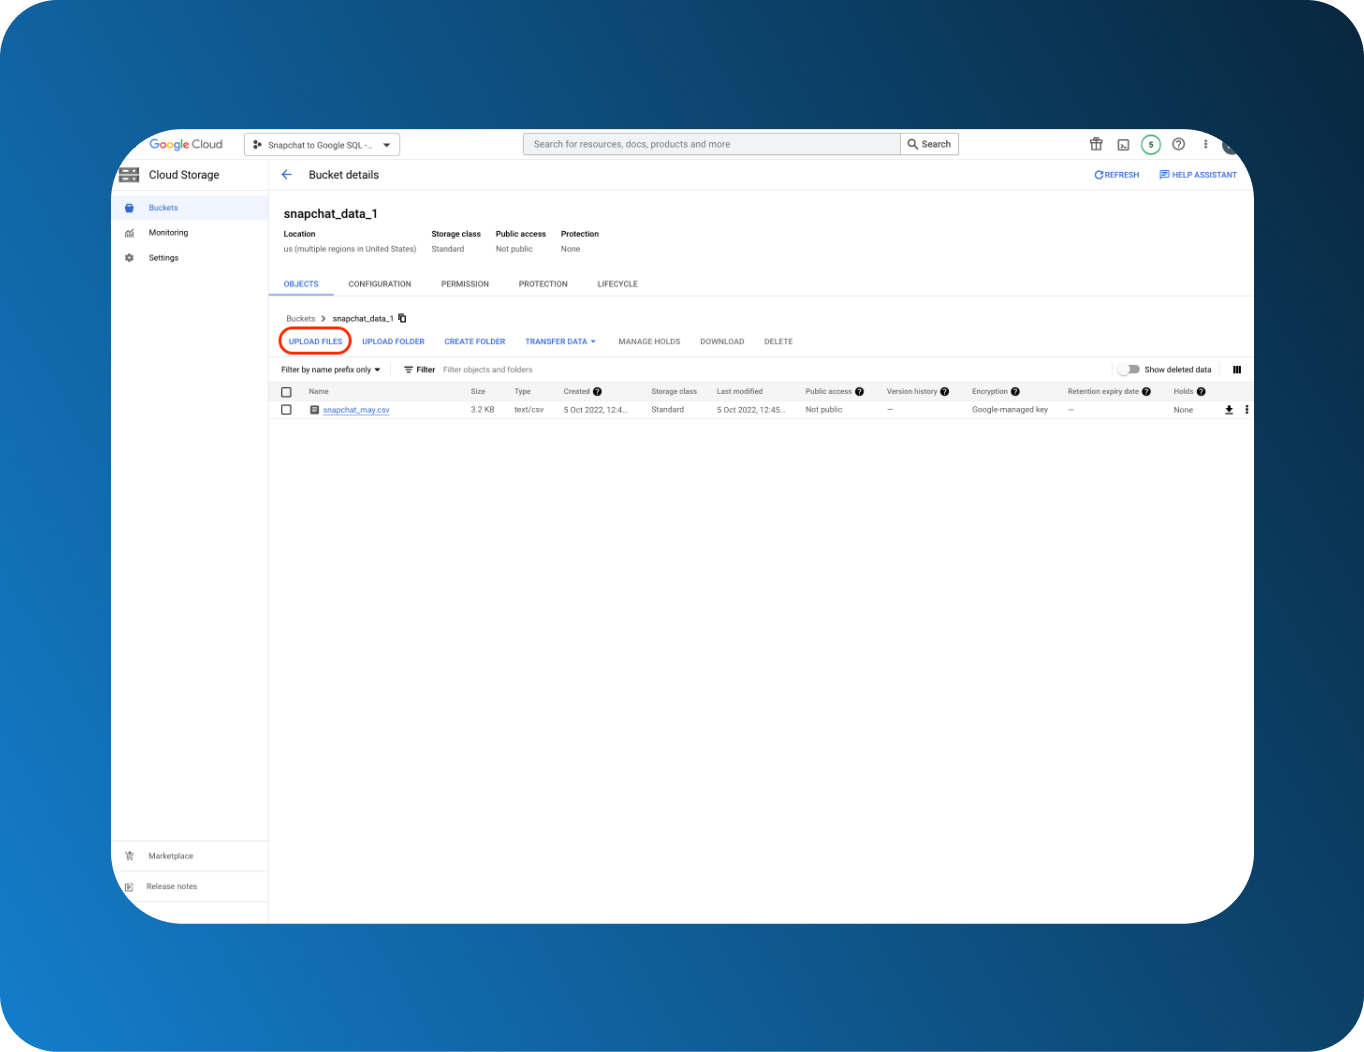Viewport: 1364px width, 1052px height.
Task: Show help for Version history column
Action: click(944, 392)
